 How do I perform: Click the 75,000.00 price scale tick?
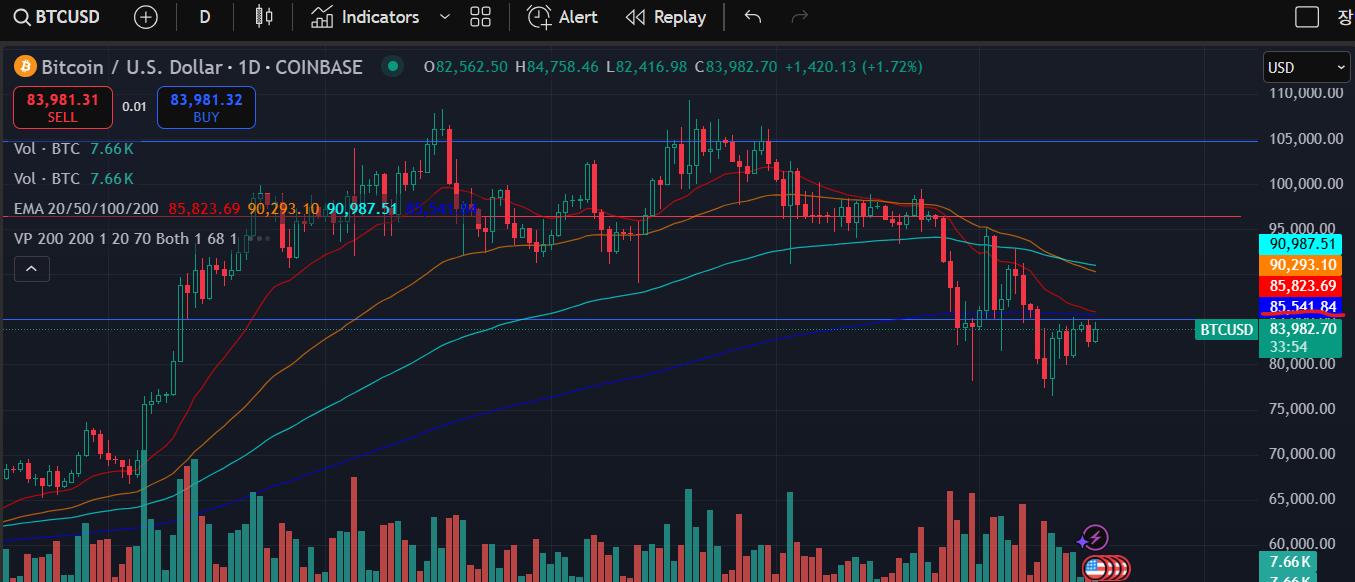pyautogui.click(x=1302, y=409)
